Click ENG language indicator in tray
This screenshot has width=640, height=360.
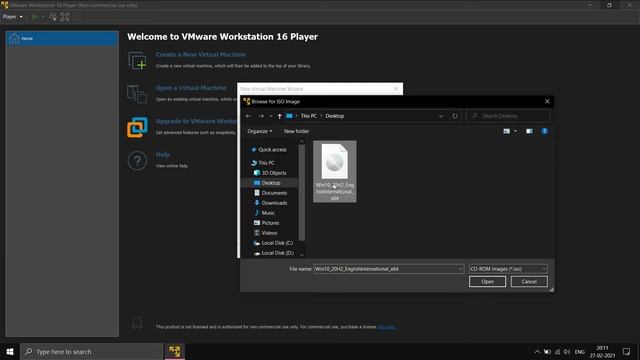(x=580, y=352)
